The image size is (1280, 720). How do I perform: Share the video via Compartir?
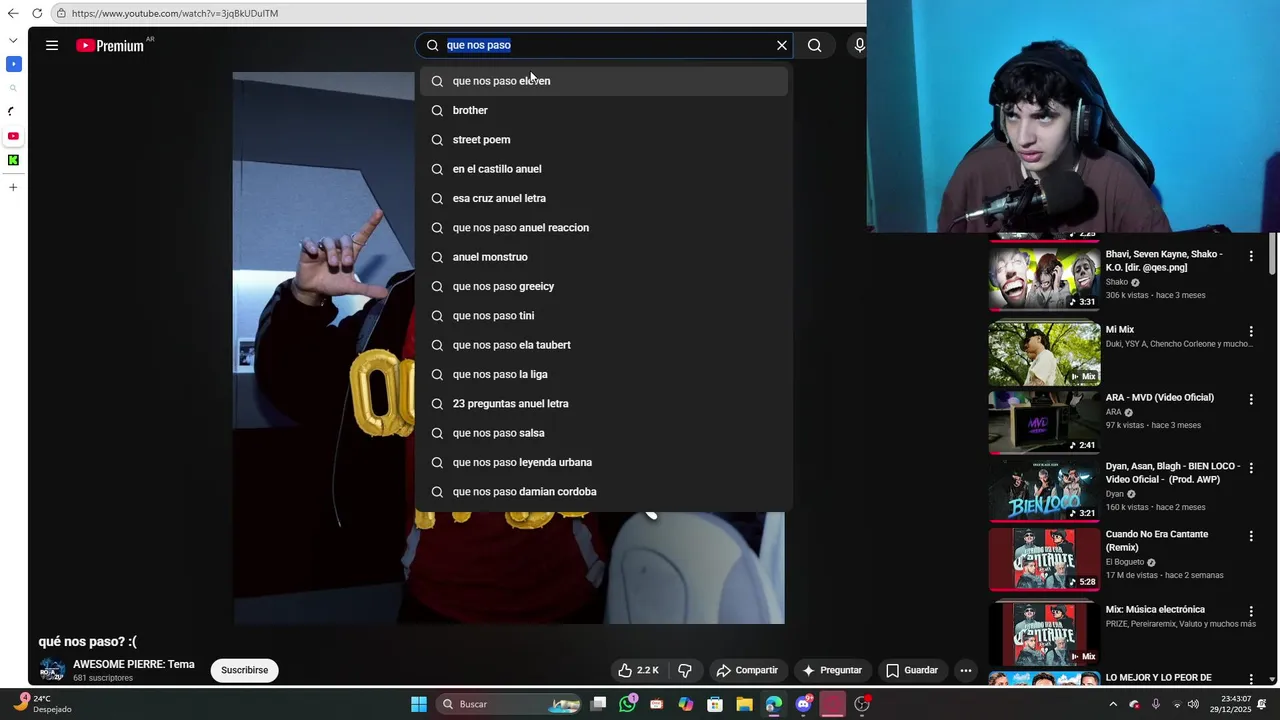pyautogui.click(x=747, y=670)
